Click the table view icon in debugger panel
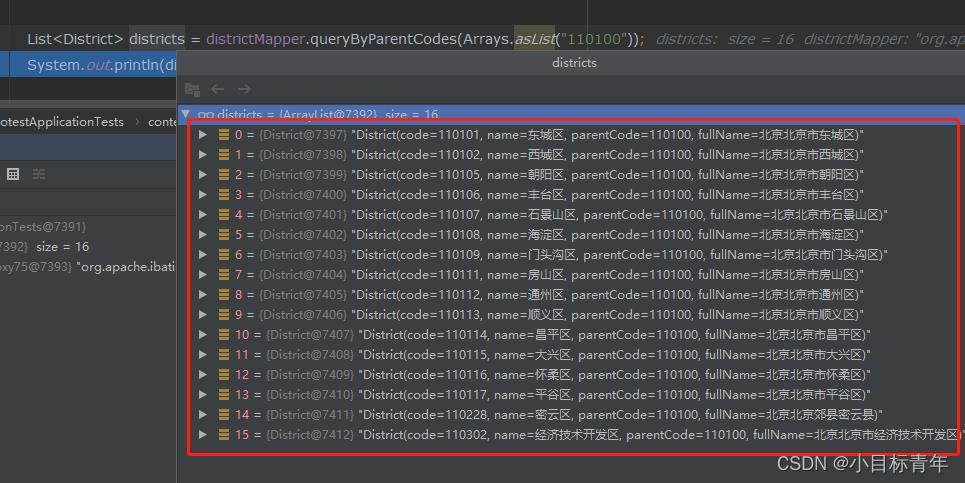The width and height of the screenshot is (965, 483). [13, 174]
